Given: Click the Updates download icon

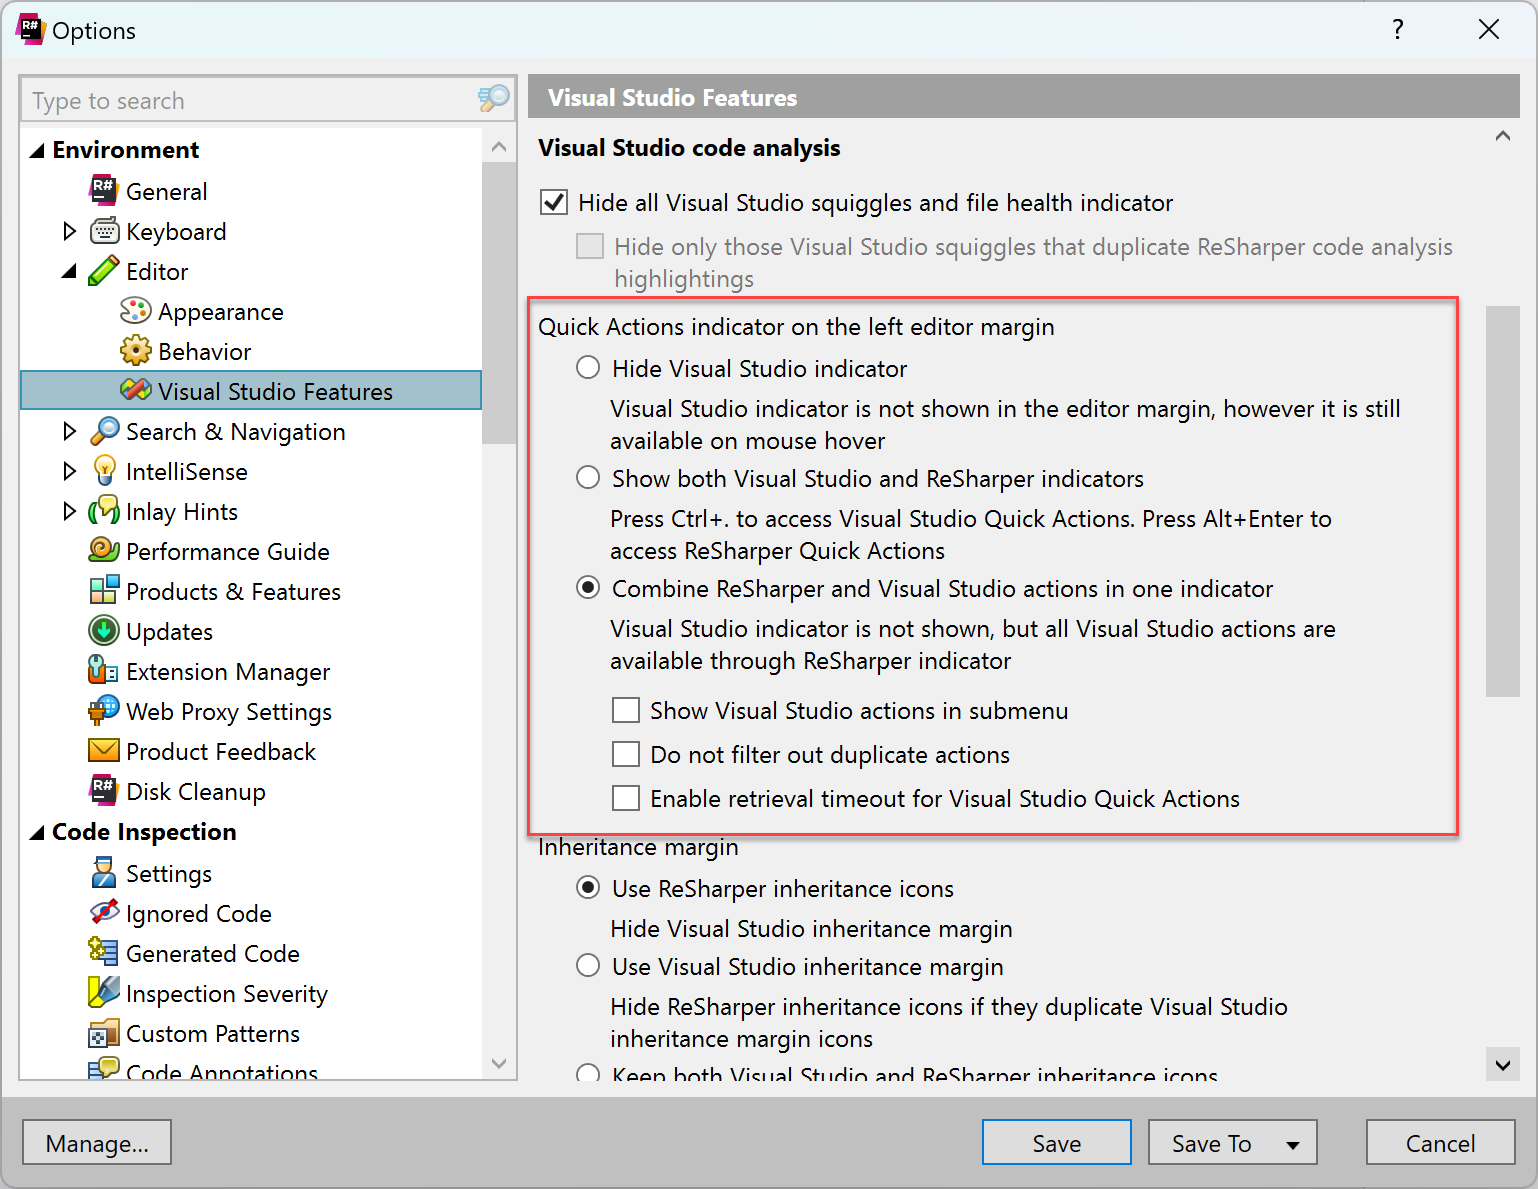Looking at the screenshot, I should click(x=104, y=631).
